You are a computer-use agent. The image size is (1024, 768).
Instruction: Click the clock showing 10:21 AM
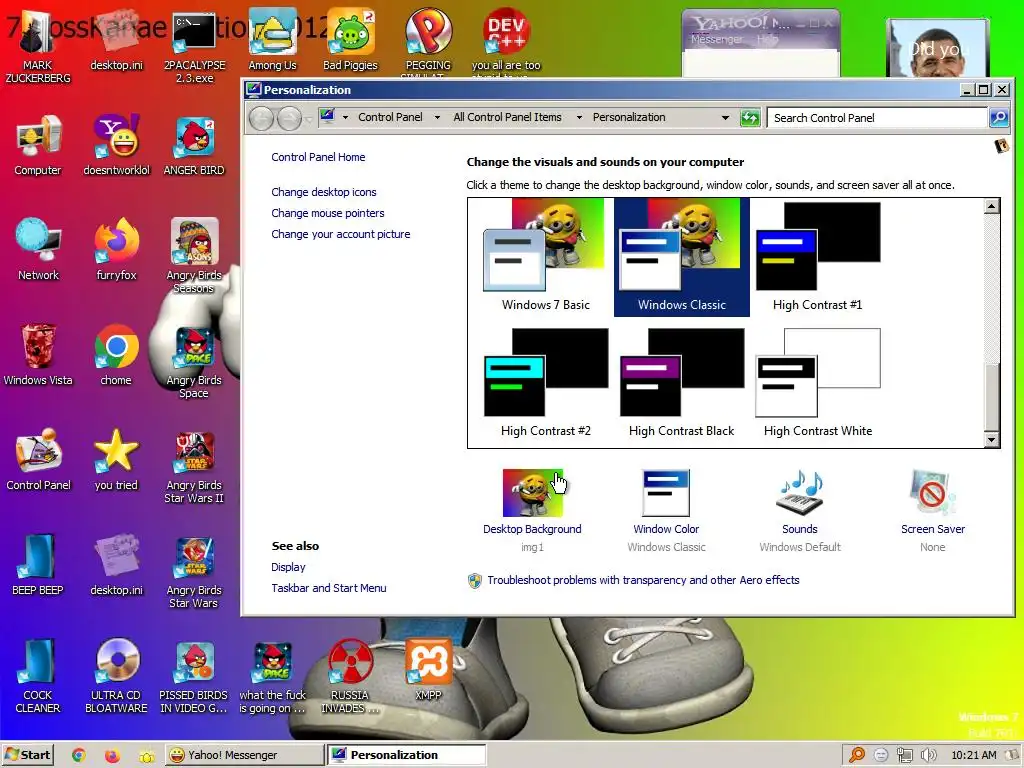974,755
